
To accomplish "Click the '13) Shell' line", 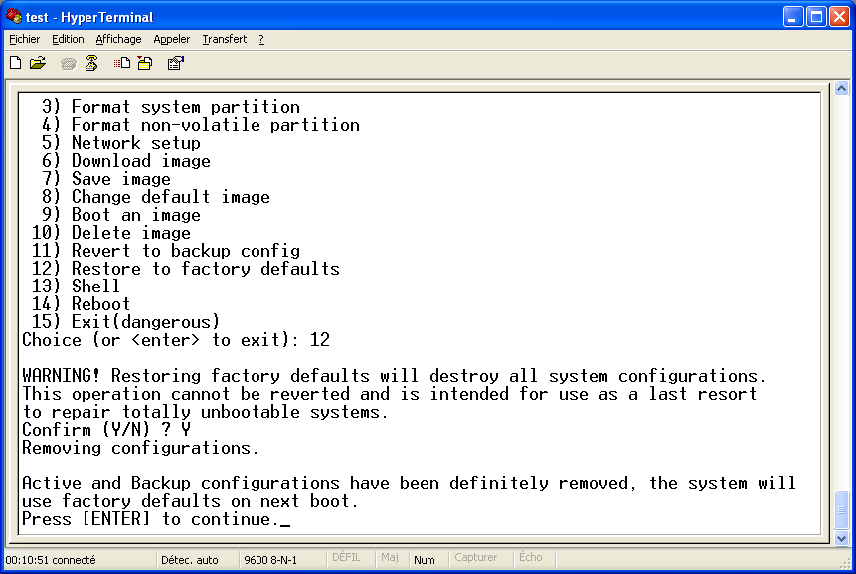I will (x=75, y=286).
